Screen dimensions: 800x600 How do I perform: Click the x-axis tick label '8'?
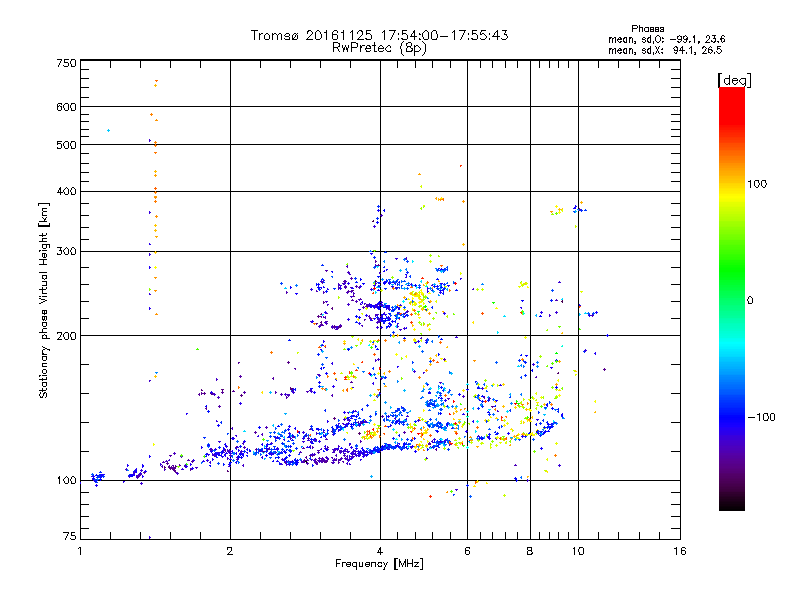point(530,551)
